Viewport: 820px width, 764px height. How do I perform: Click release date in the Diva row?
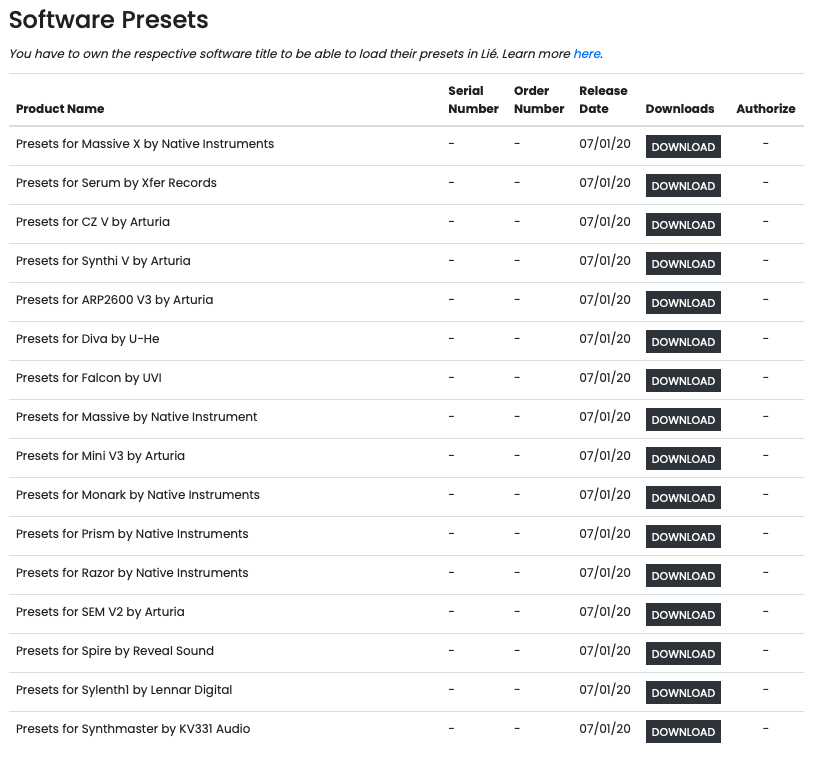click(x=605, y=339)
